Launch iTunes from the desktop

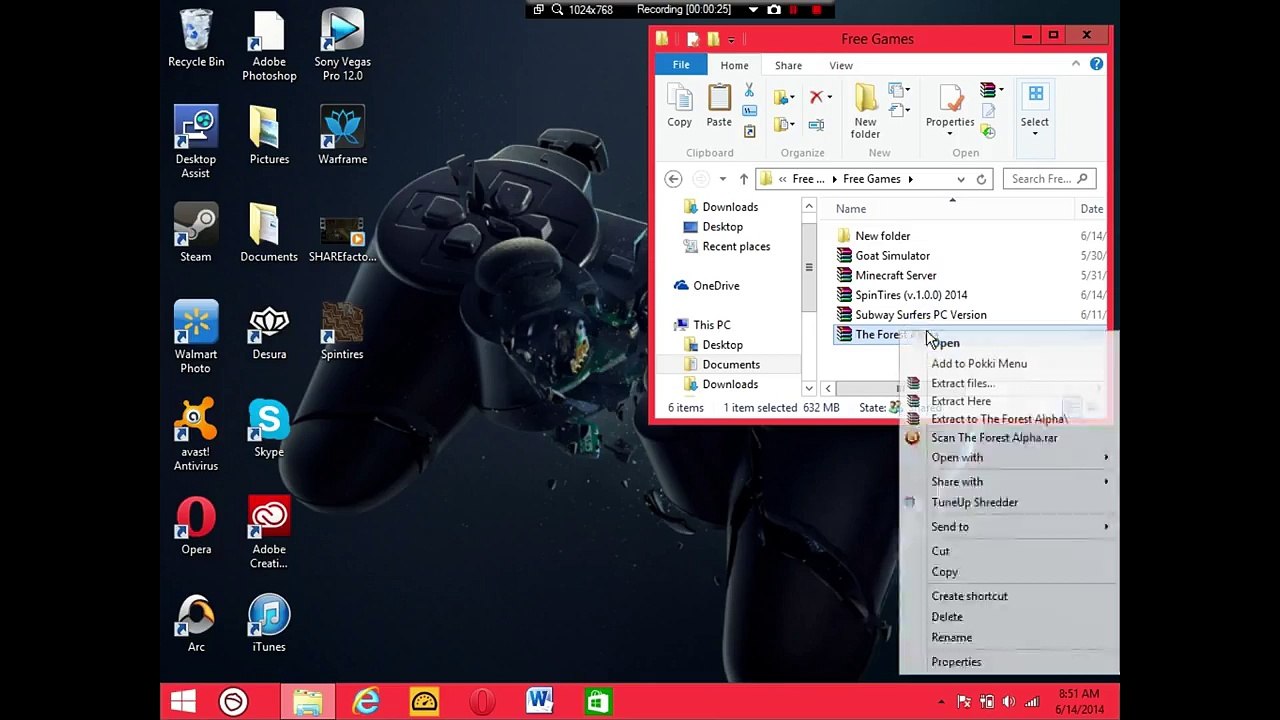point(269,624)
